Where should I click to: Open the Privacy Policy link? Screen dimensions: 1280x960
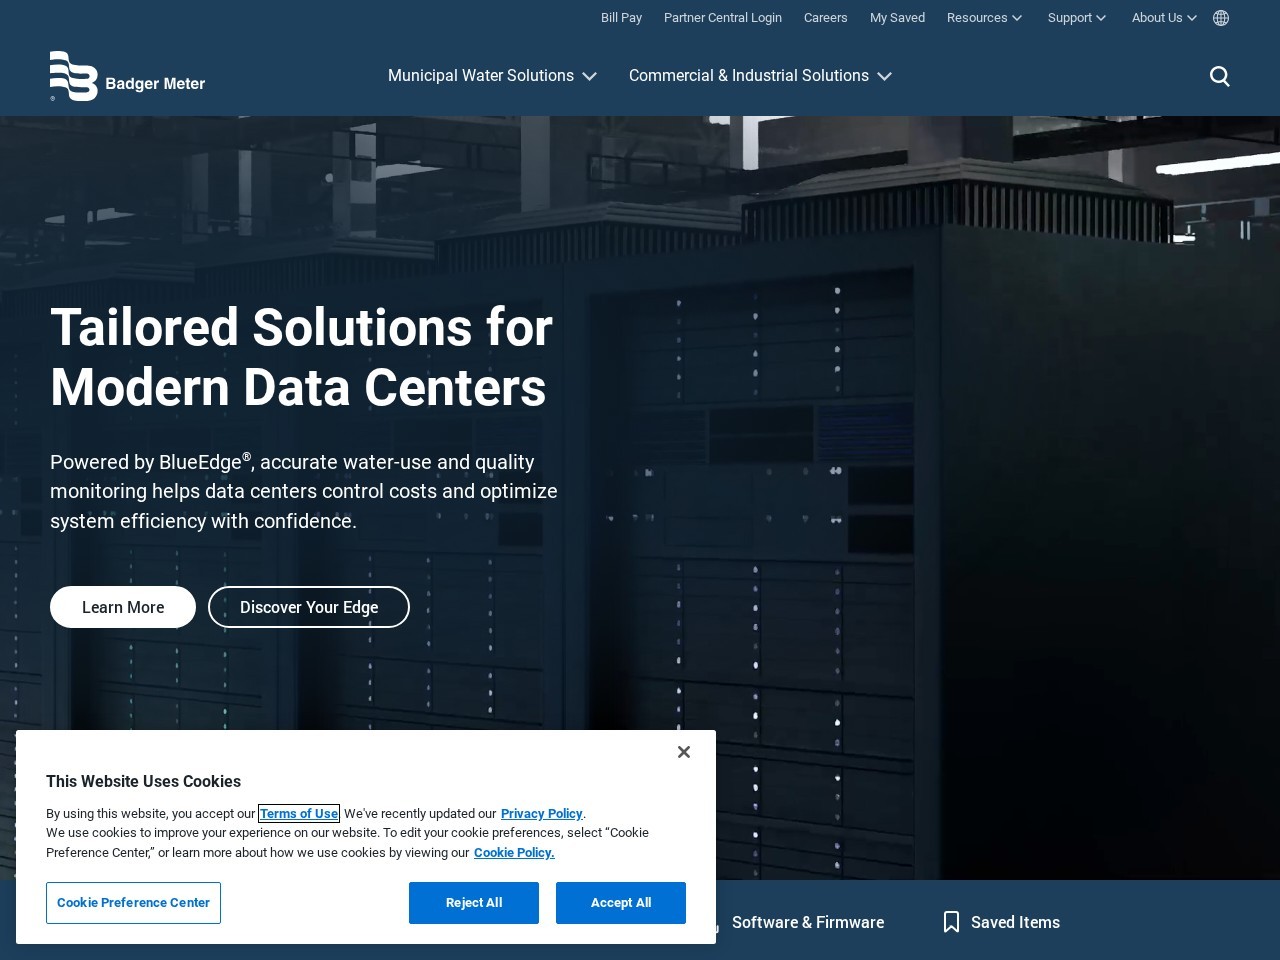pos(541,814)
